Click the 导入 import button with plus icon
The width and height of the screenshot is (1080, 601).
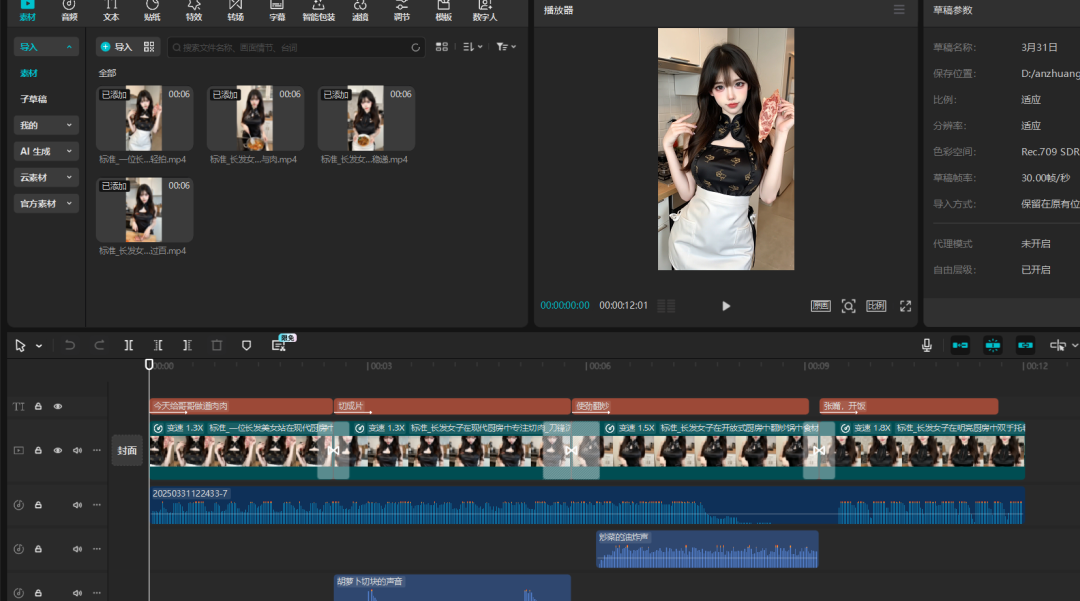click(x=116, y=47)
